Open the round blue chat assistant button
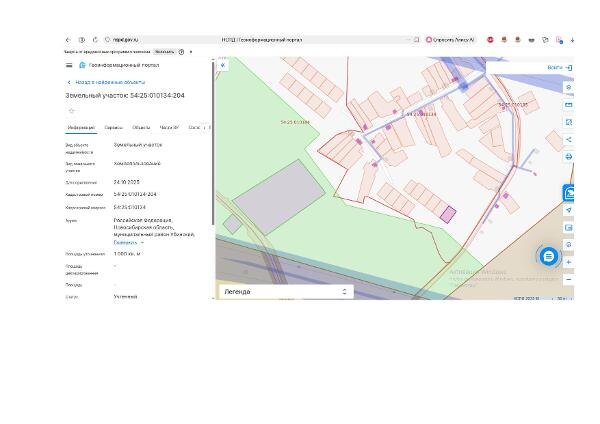The width and height of the screenshot is (600, 424). point(549,256)
